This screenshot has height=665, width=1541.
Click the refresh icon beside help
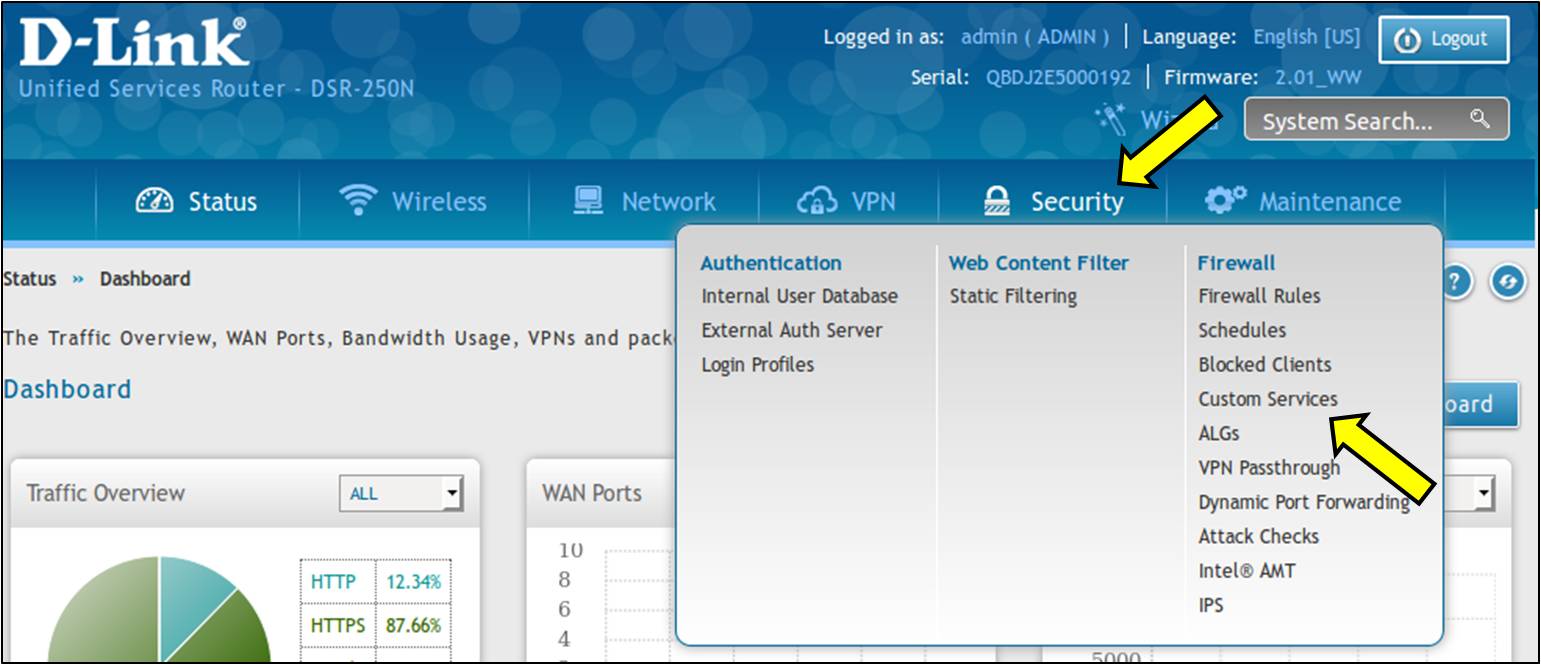[1506, 284]
